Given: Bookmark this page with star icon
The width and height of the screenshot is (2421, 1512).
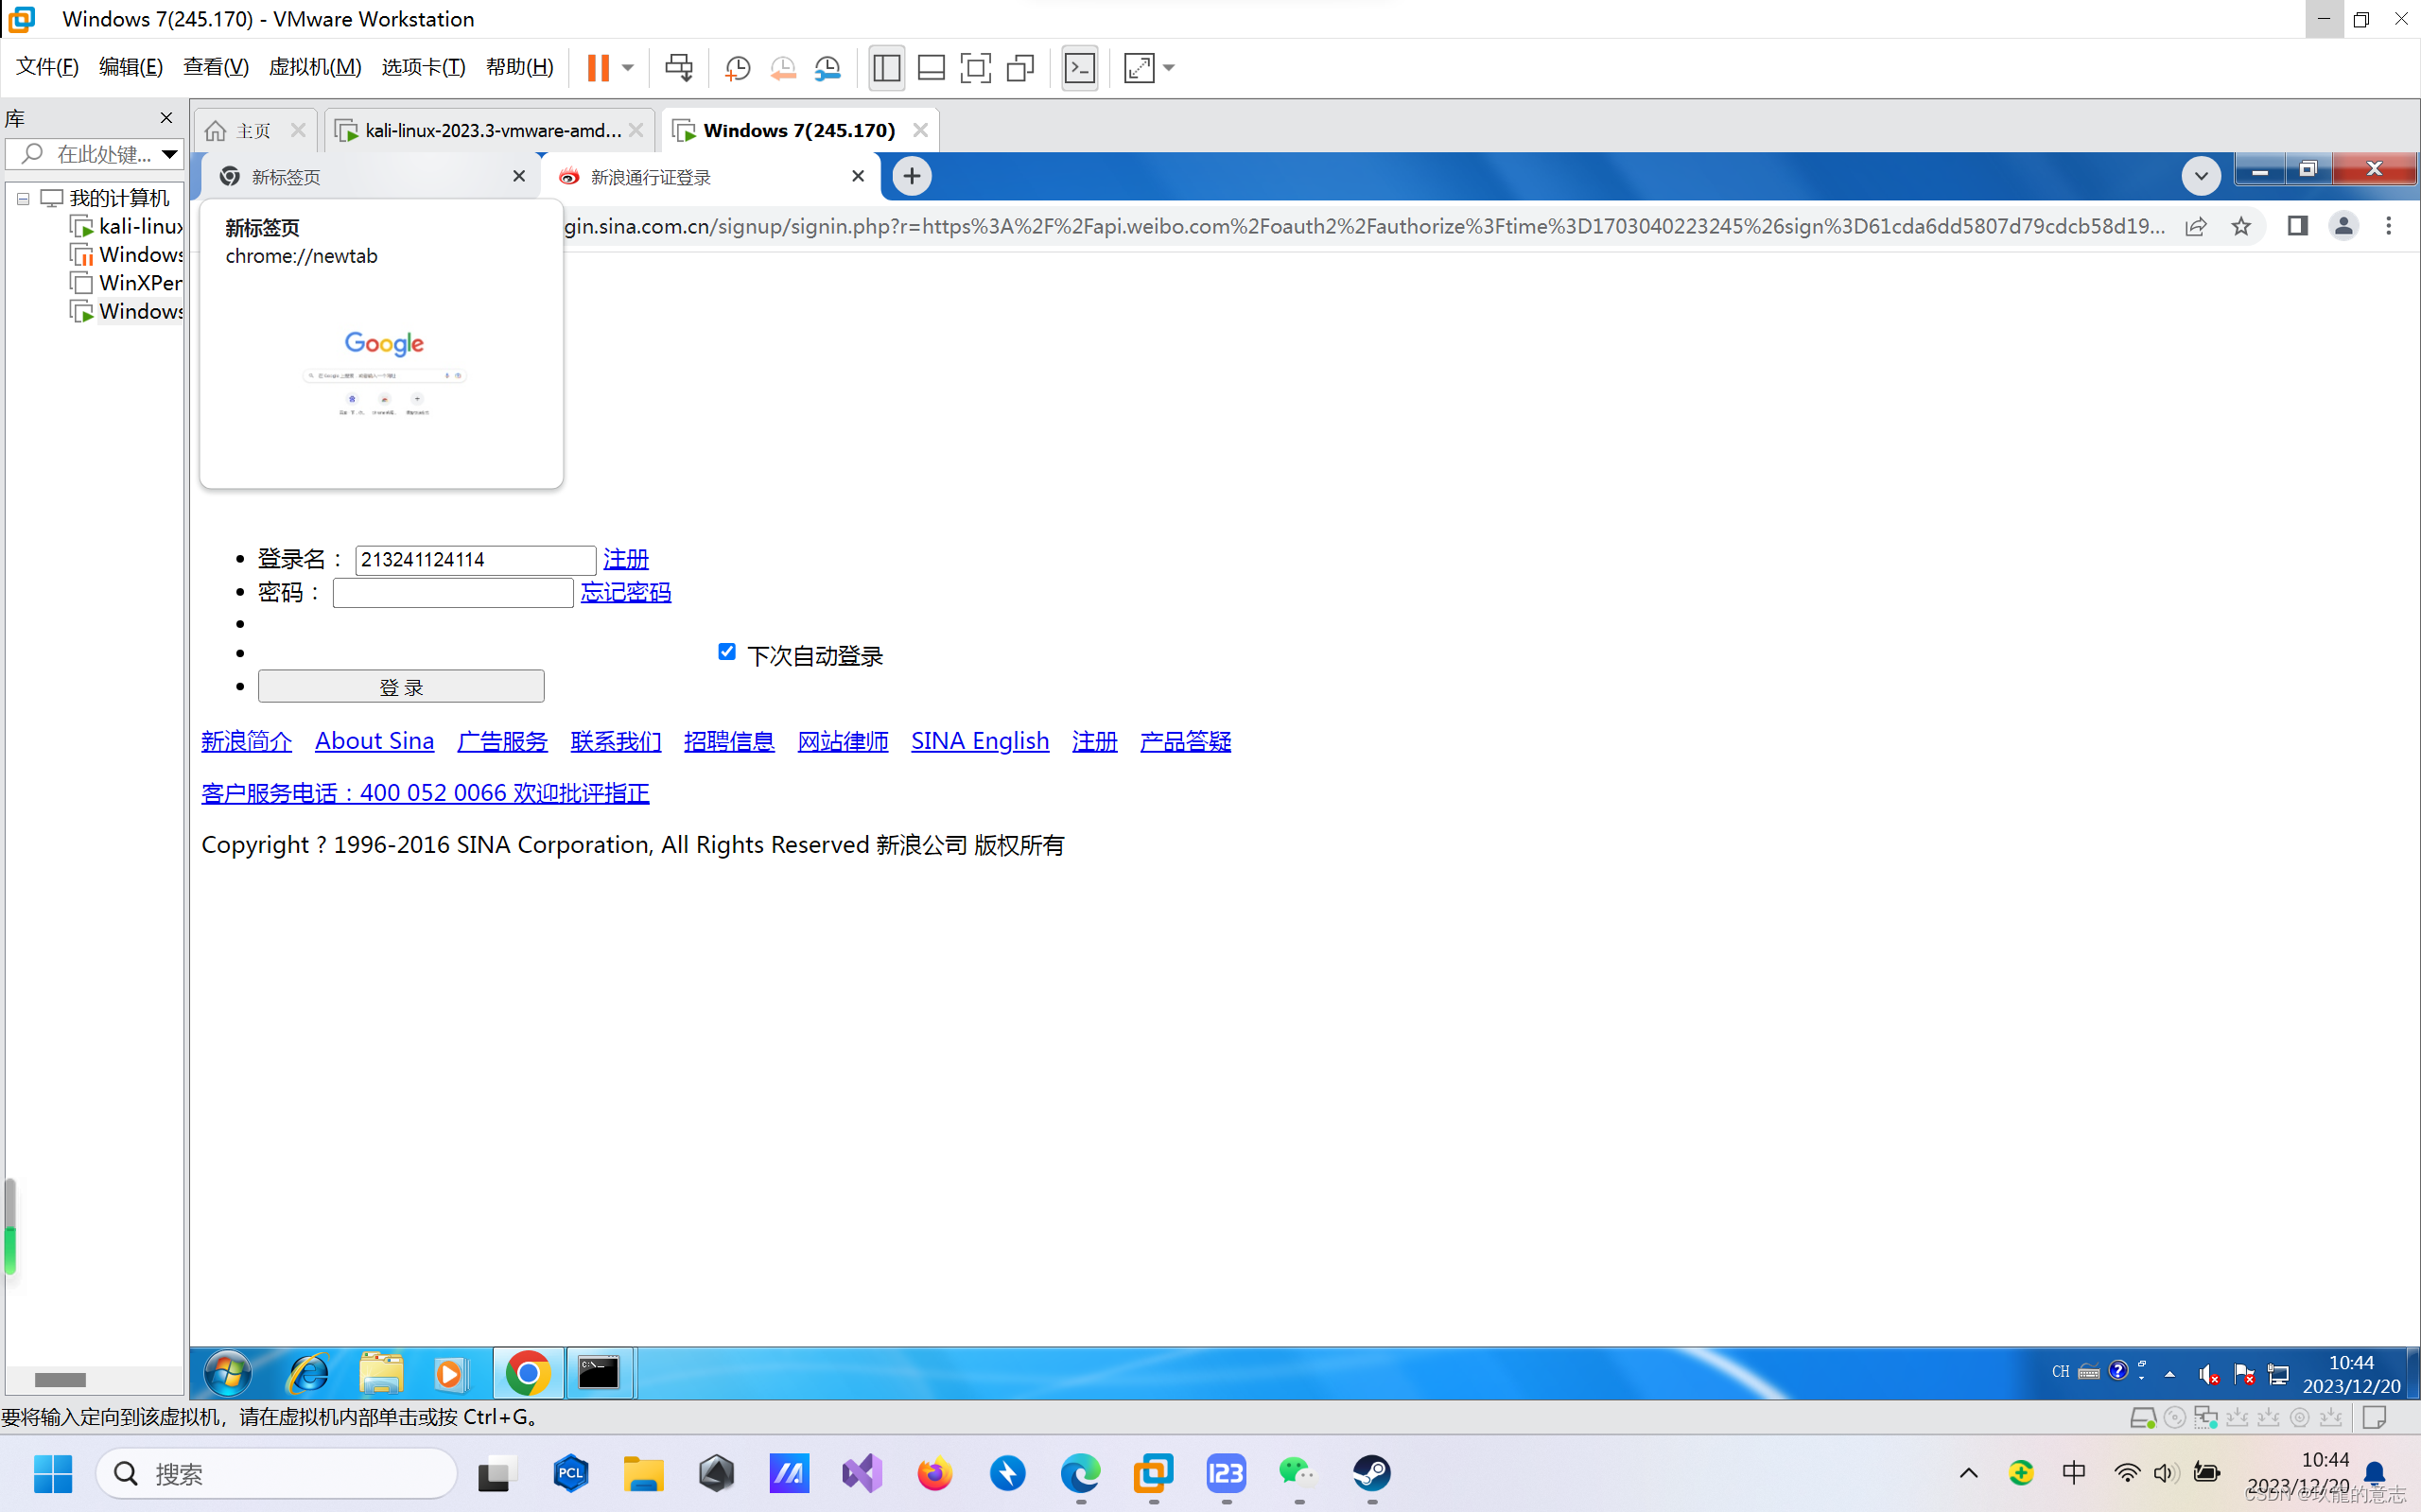Looking at the screenshot, I should click(x=2241, y=227).
